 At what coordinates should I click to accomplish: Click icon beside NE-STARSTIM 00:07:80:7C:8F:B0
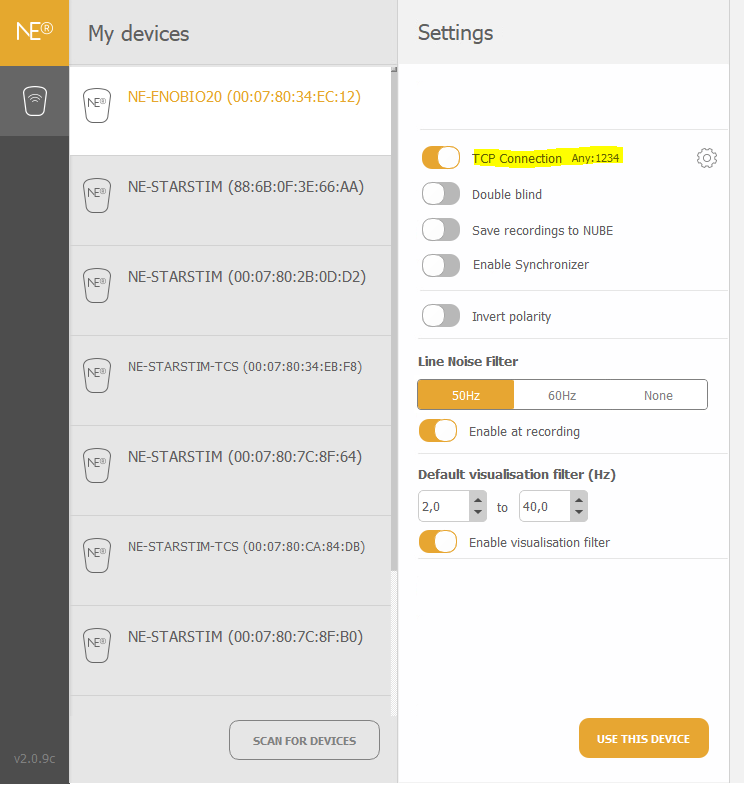[x=97, y=645]
